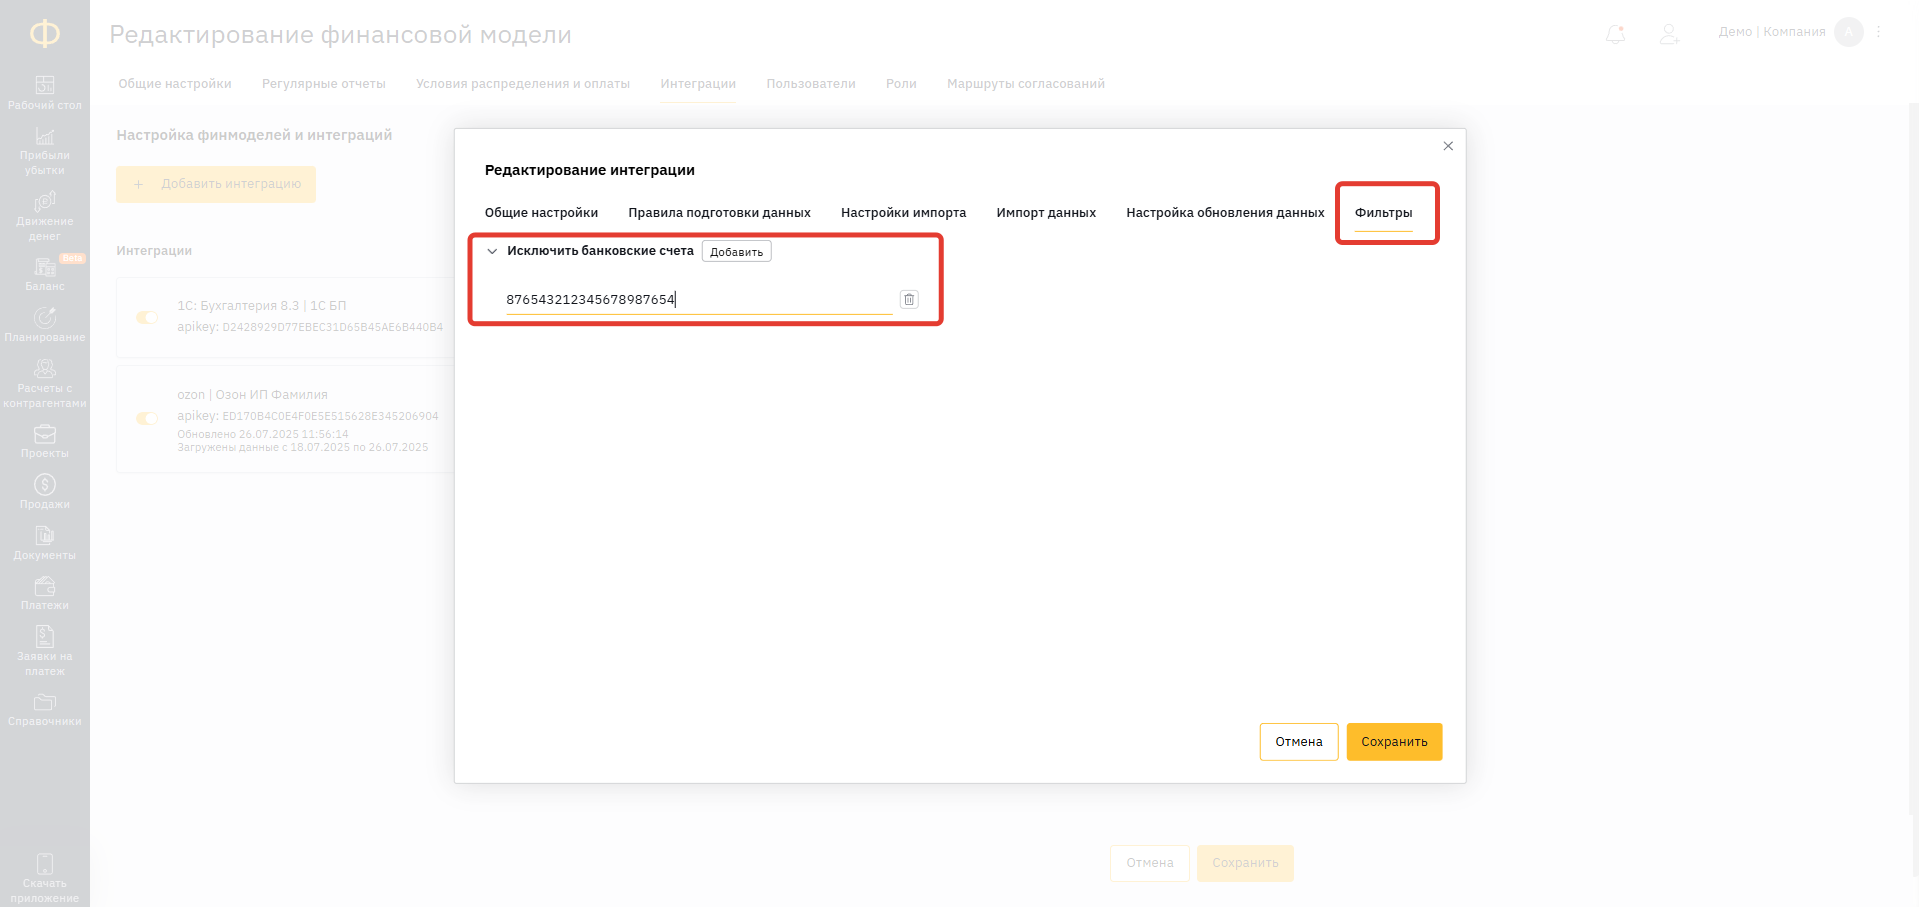
Task: Click Добавить next to bank accounts
Action: coord(737,252)
